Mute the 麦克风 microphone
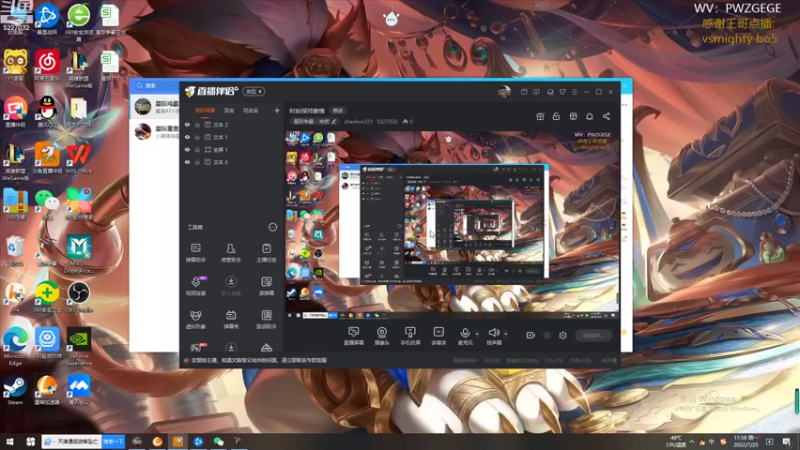 [x=465, y=336]
